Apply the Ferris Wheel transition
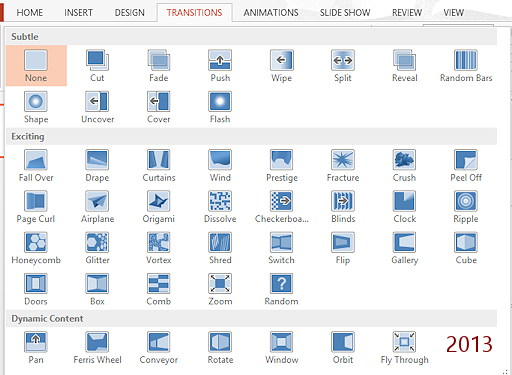 [97, 348]
